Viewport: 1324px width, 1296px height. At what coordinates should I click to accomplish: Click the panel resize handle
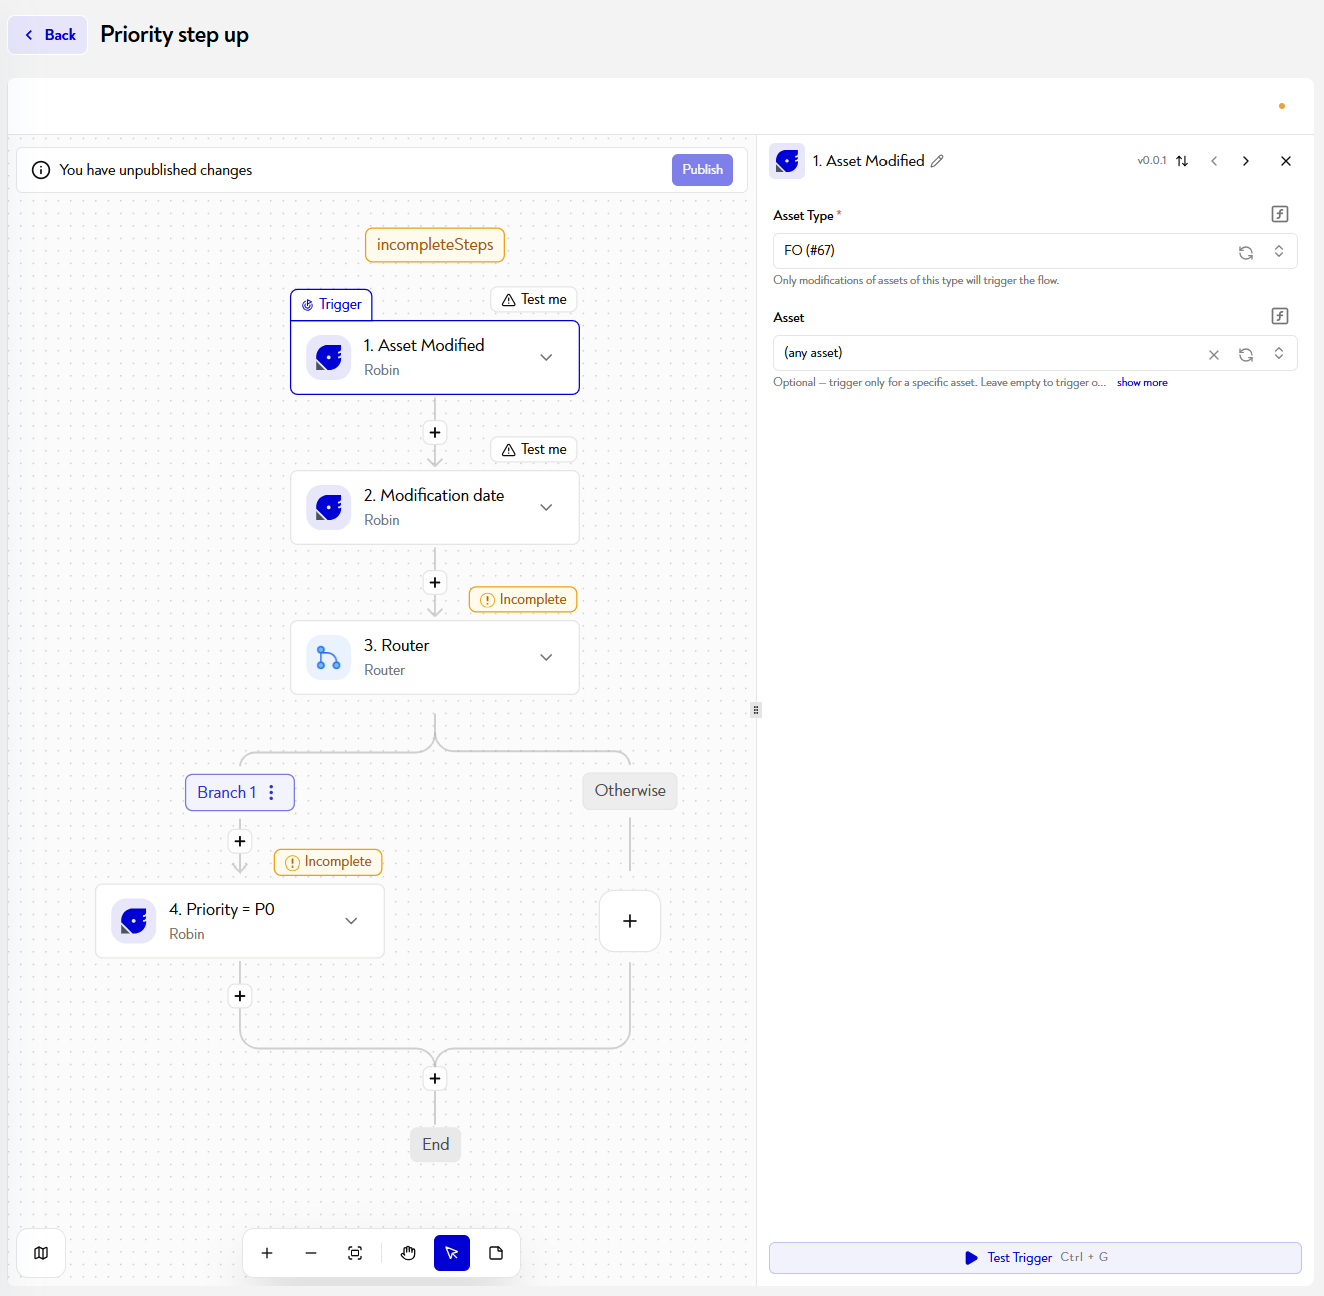point(756,710)
